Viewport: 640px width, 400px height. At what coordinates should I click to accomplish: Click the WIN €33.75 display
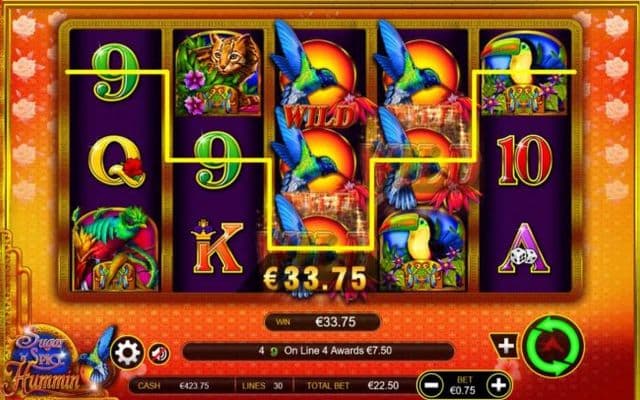point(322,322)
